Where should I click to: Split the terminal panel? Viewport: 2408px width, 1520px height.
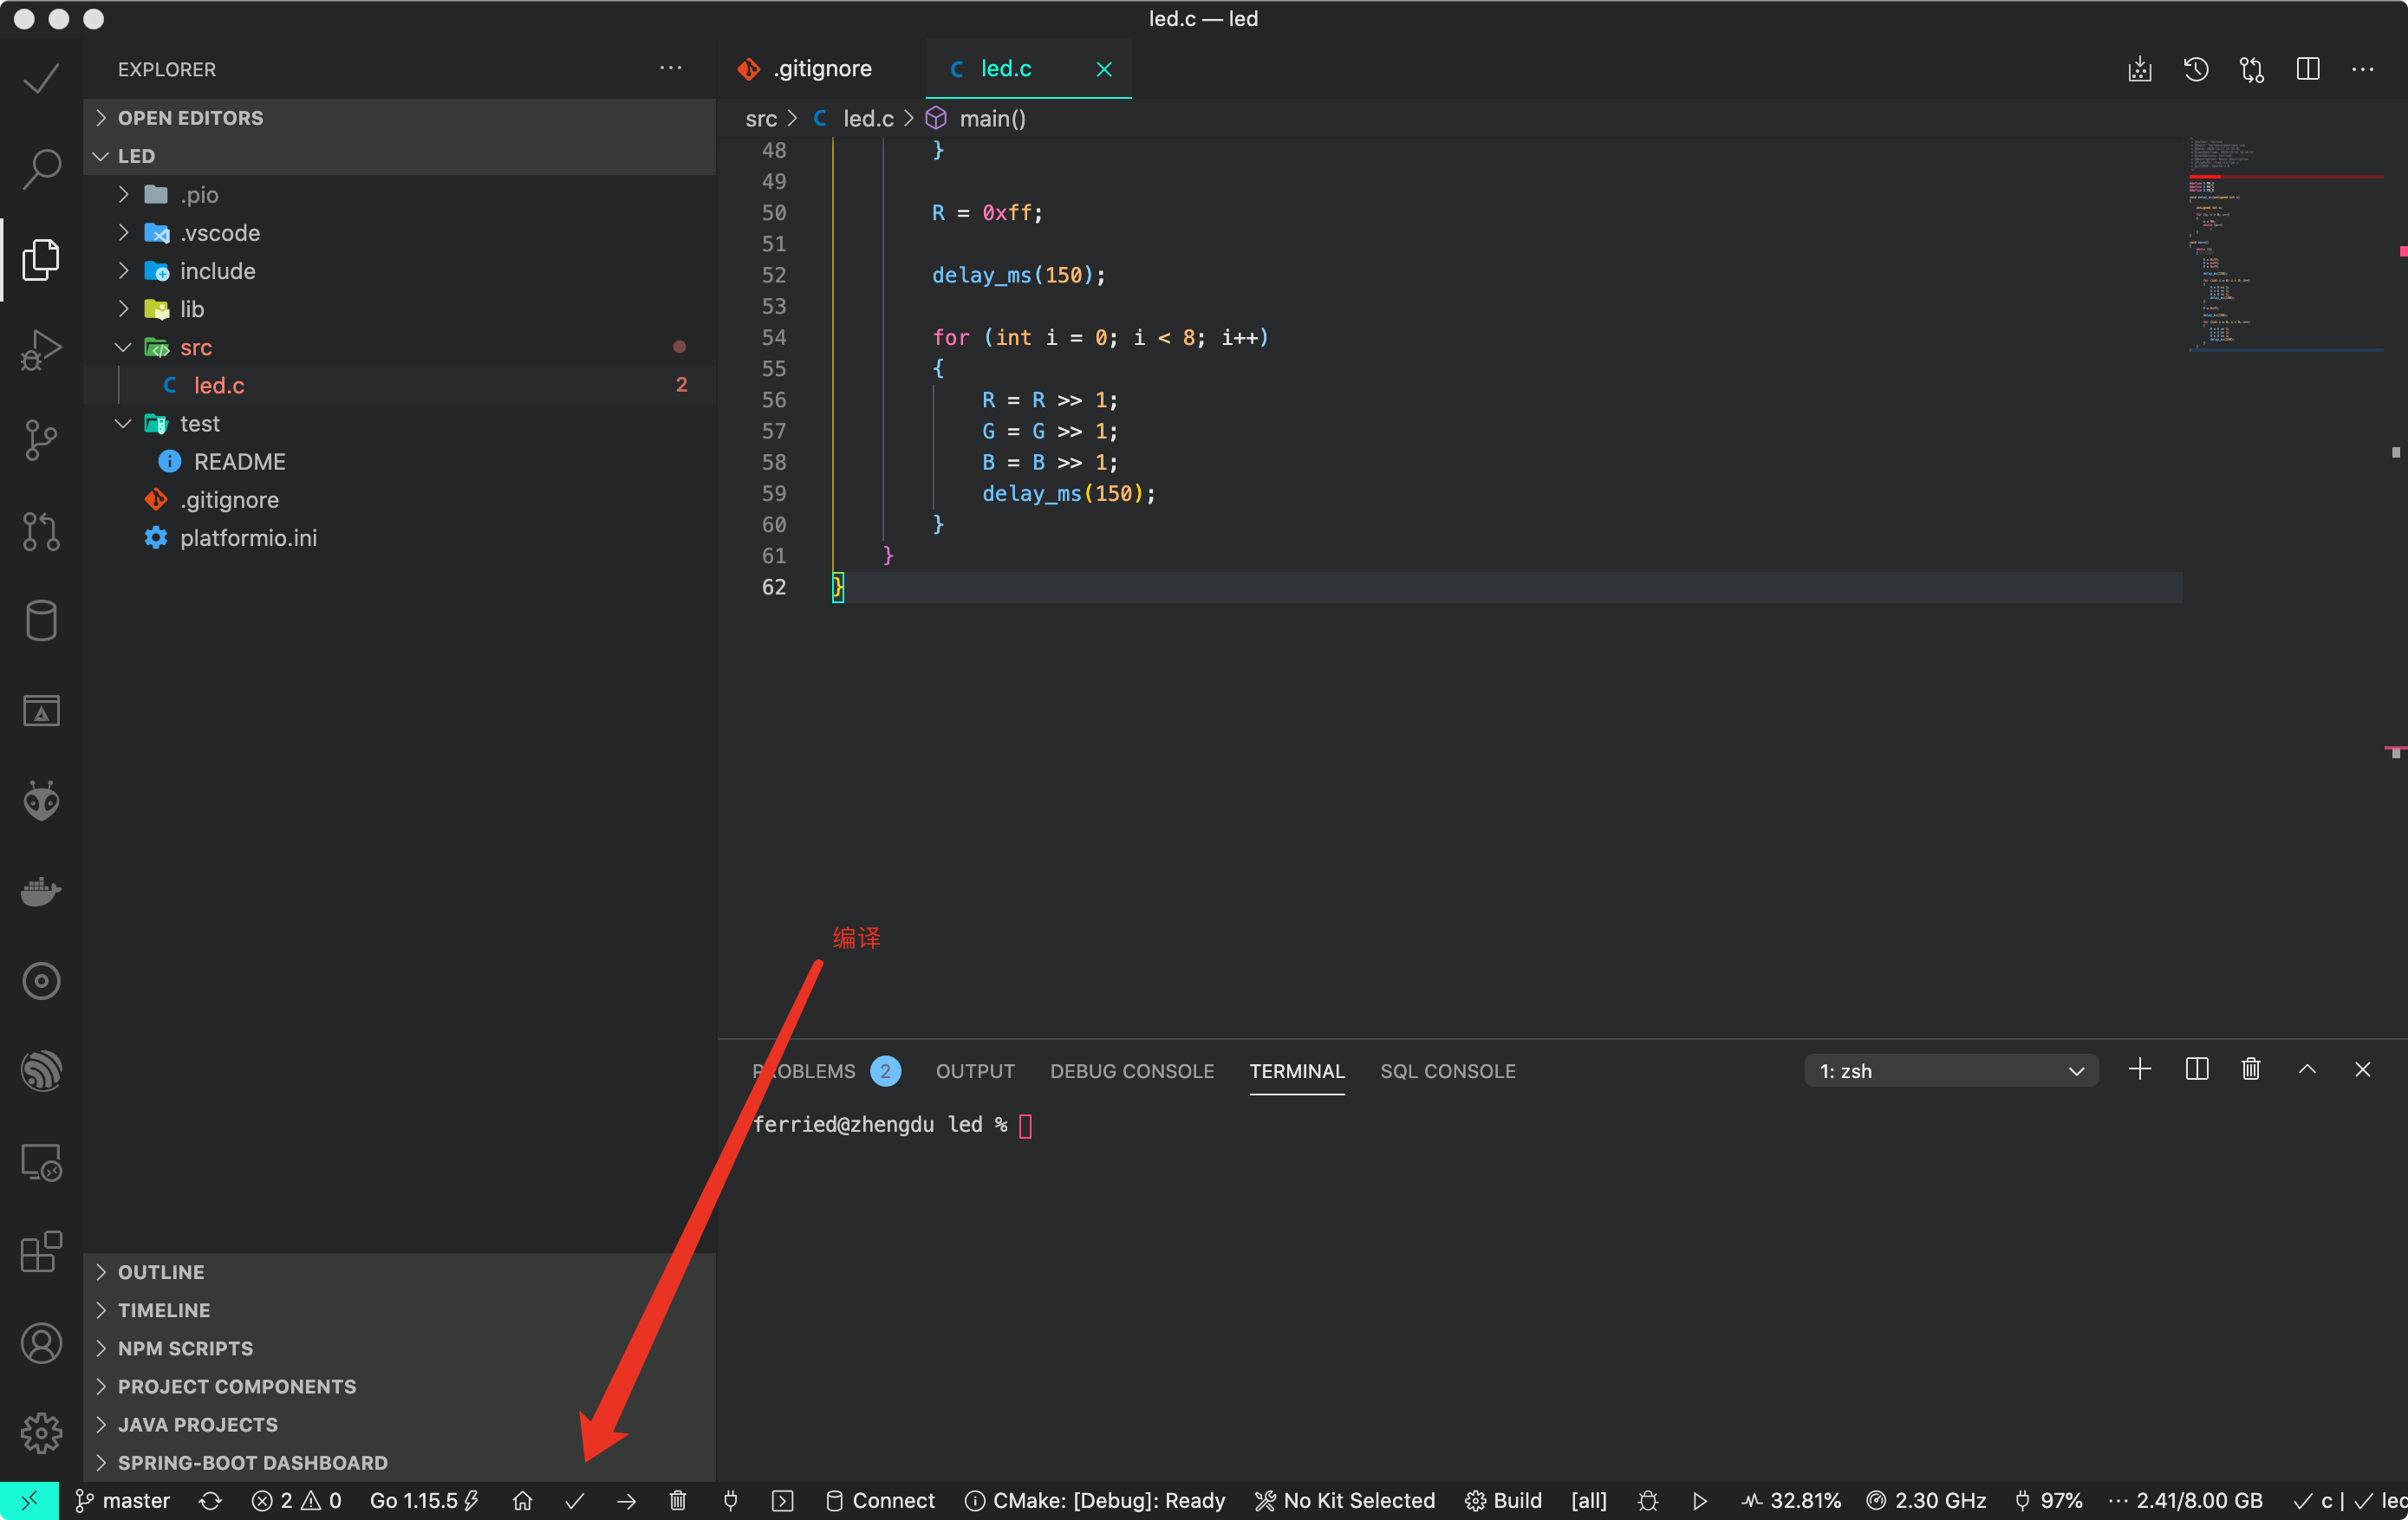(2197, 1069)
